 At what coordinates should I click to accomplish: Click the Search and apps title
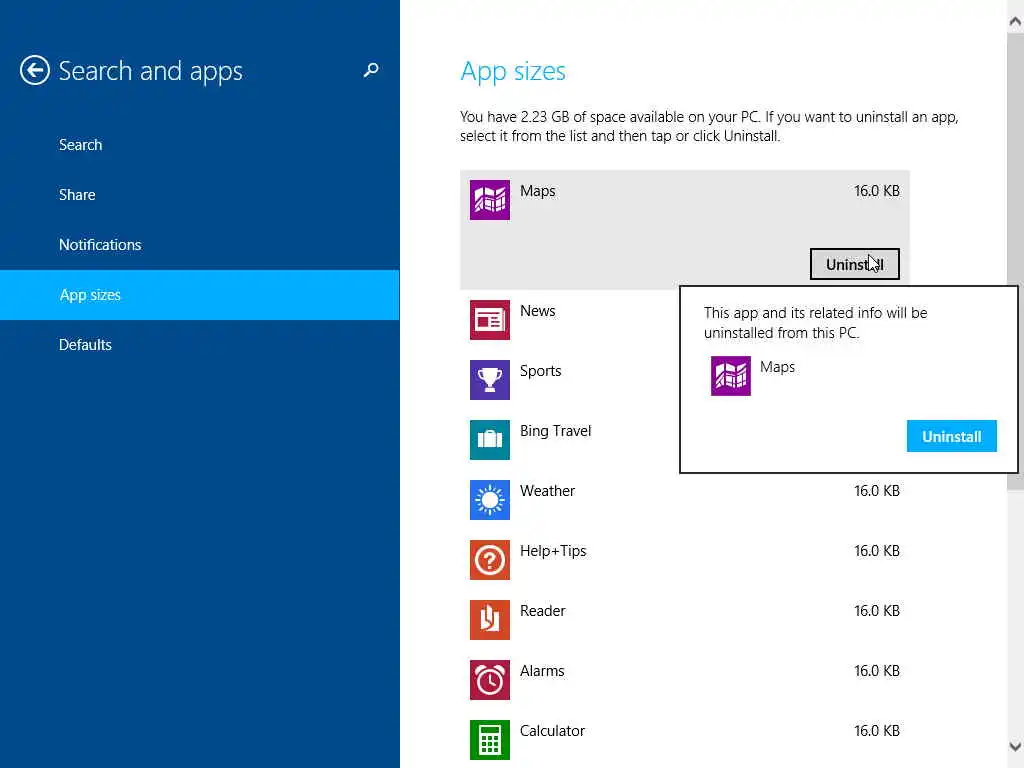(x=150, y=71)
